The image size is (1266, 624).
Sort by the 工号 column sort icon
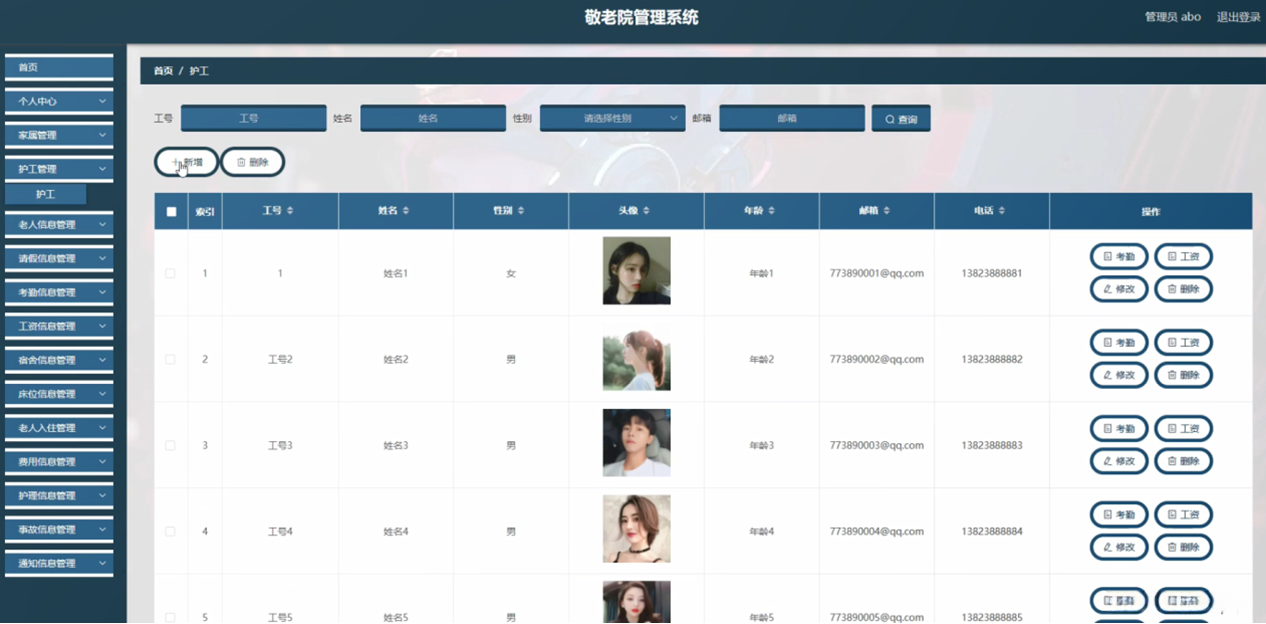(x=290, y=211)
